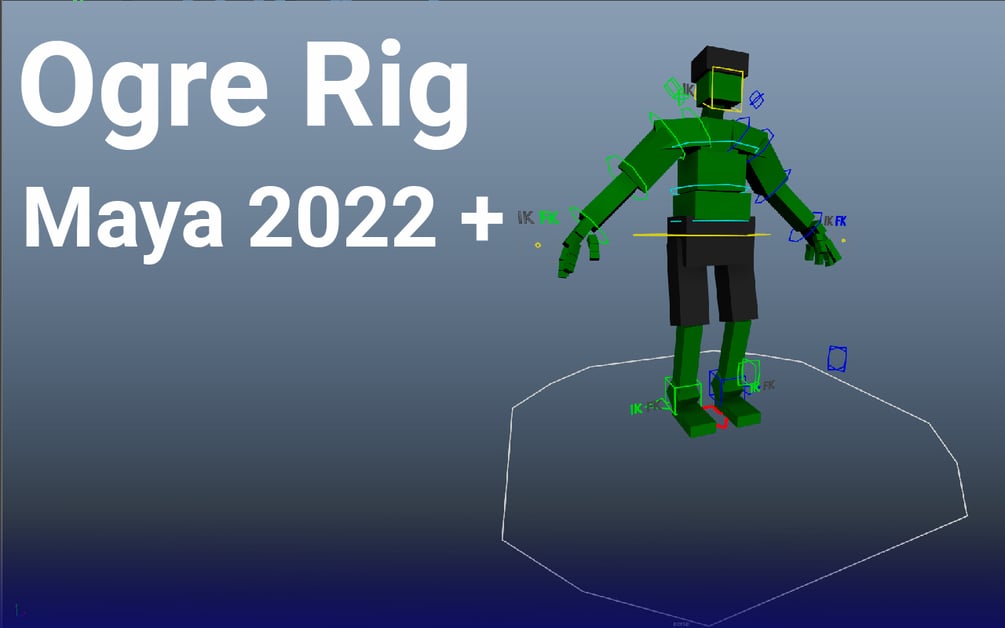Select yellow dot control near blue FK label

843,241
